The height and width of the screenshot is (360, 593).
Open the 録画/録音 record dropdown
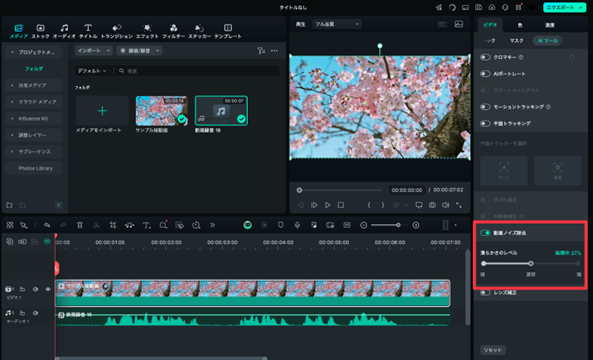139,51
